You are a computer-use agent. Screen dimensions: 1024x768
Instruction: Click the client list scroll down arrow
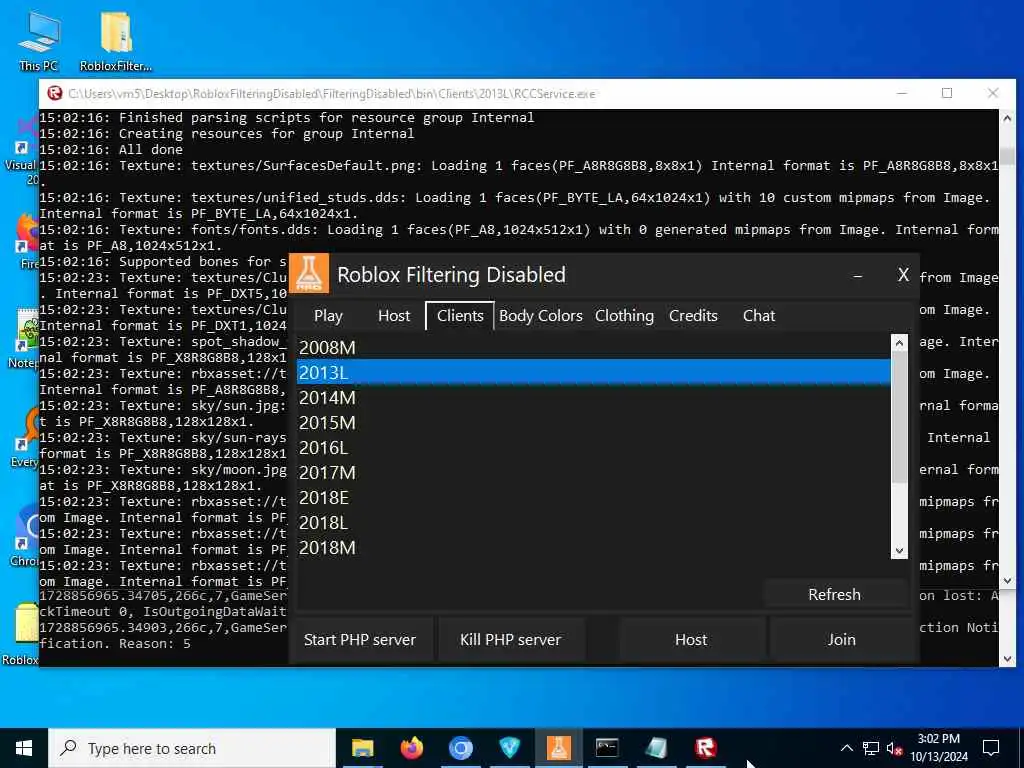pos(899,551)
